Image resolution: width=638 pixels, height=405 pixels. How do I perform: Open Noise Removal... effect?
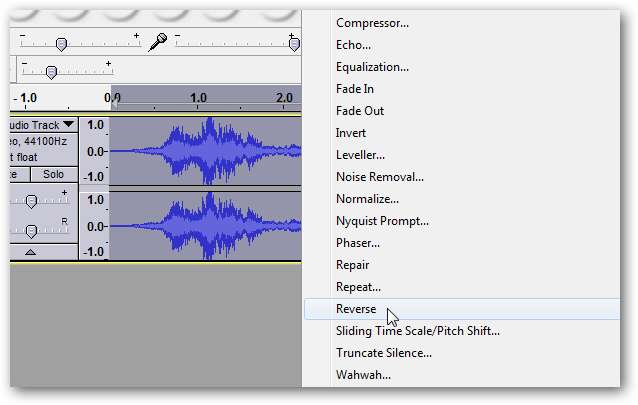coord(380,177)
